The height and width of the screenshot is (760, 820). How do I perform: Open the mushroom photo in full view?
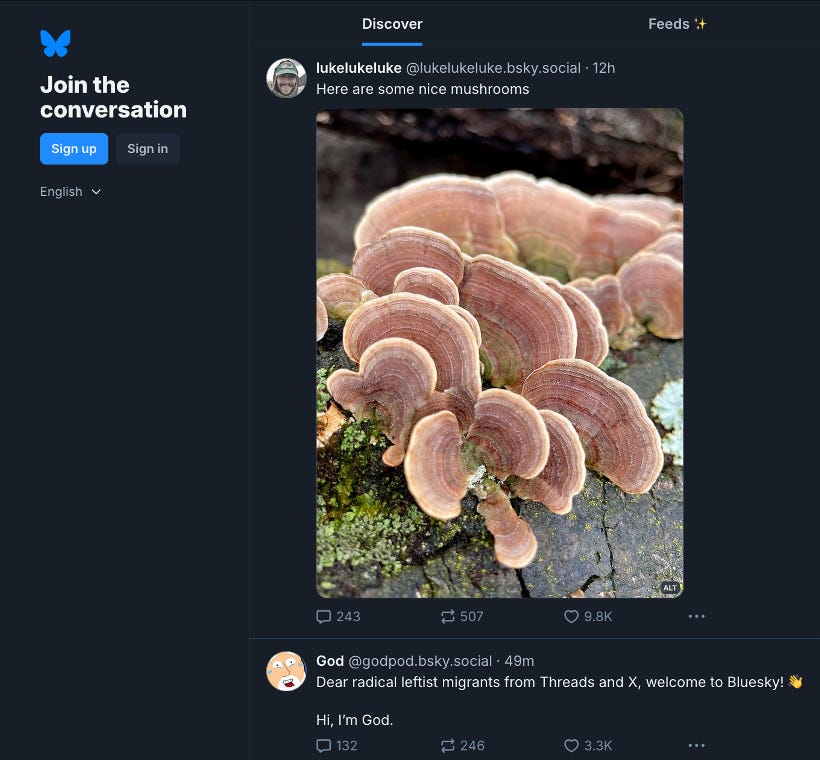(x=499, y=353)
